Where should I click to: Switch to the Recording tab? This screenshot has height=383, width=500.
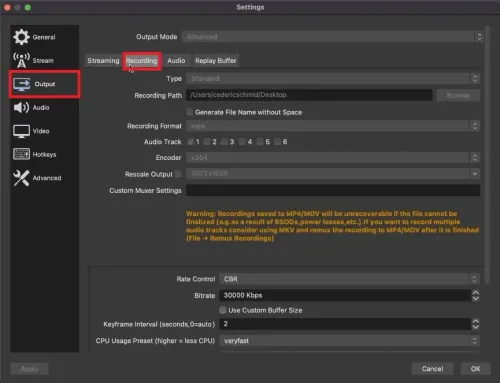pos(142,61)
